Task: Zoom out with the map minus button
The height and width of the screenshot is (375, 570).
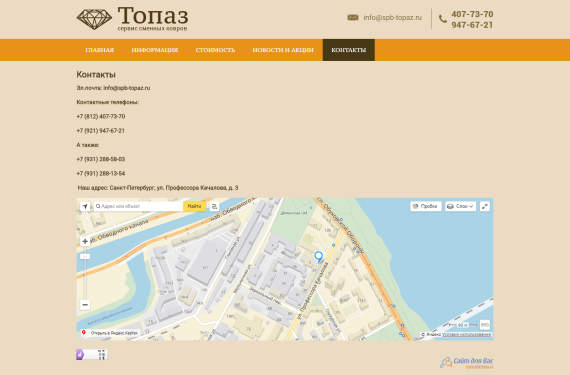Action: click(85, 305)
